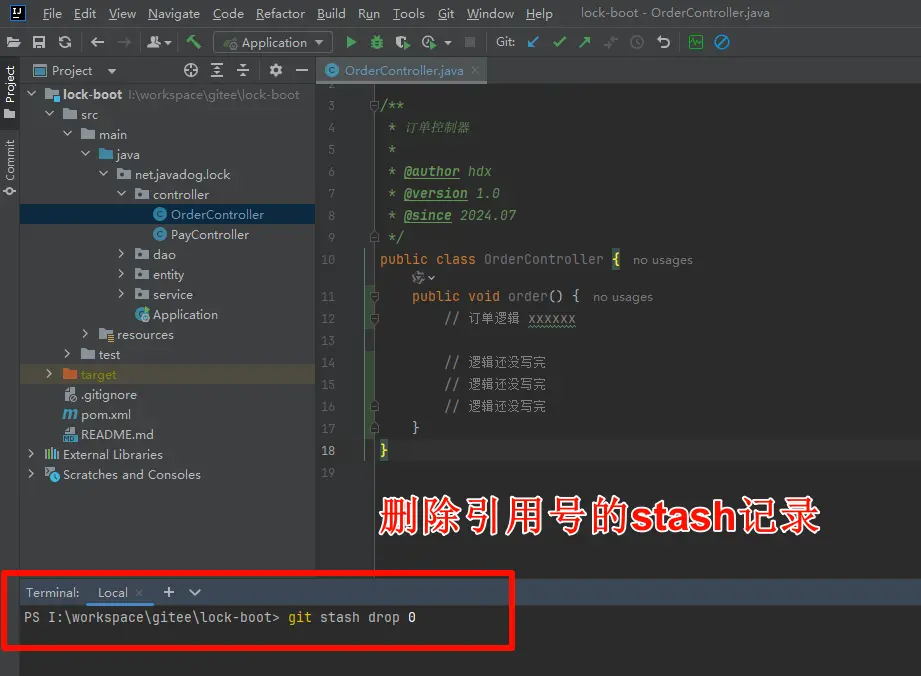Image resolution: width=921 pixels, height=676 pixels.
Task: Select README.md in the project tree
Action: 117,434
